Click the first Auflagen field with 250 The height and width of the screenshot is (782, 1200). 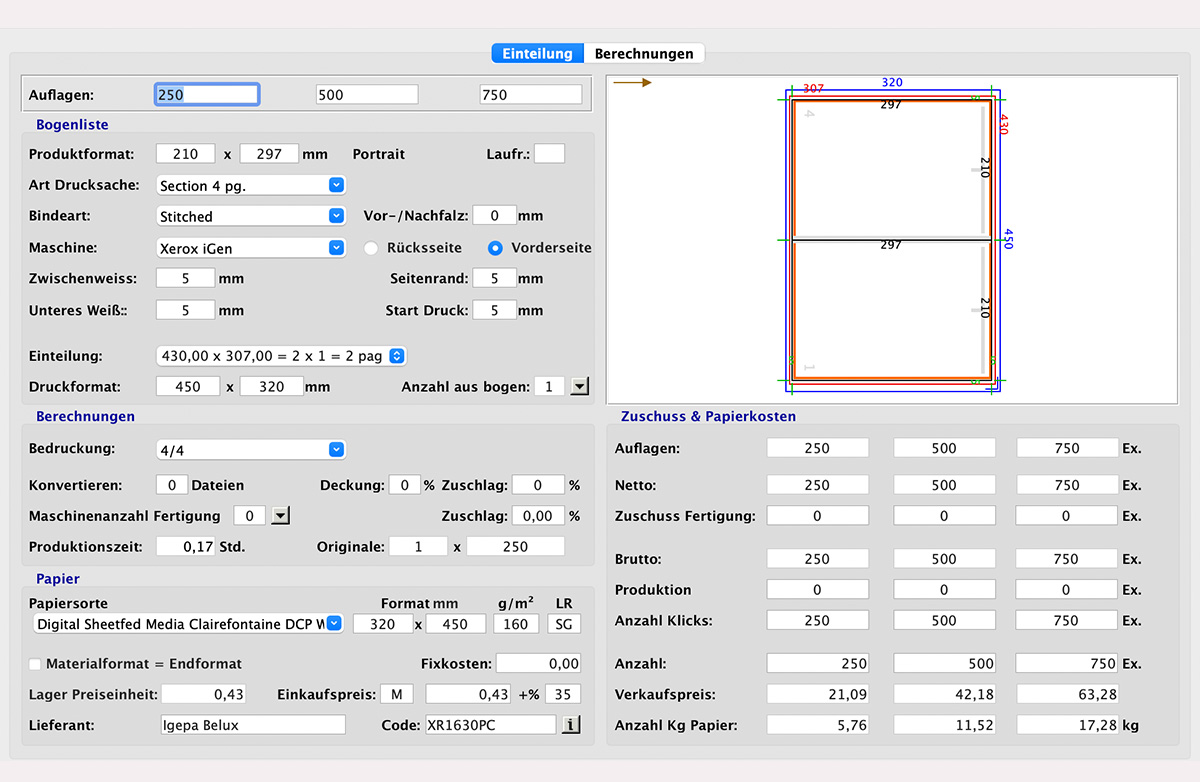click(x=207, y=95)
